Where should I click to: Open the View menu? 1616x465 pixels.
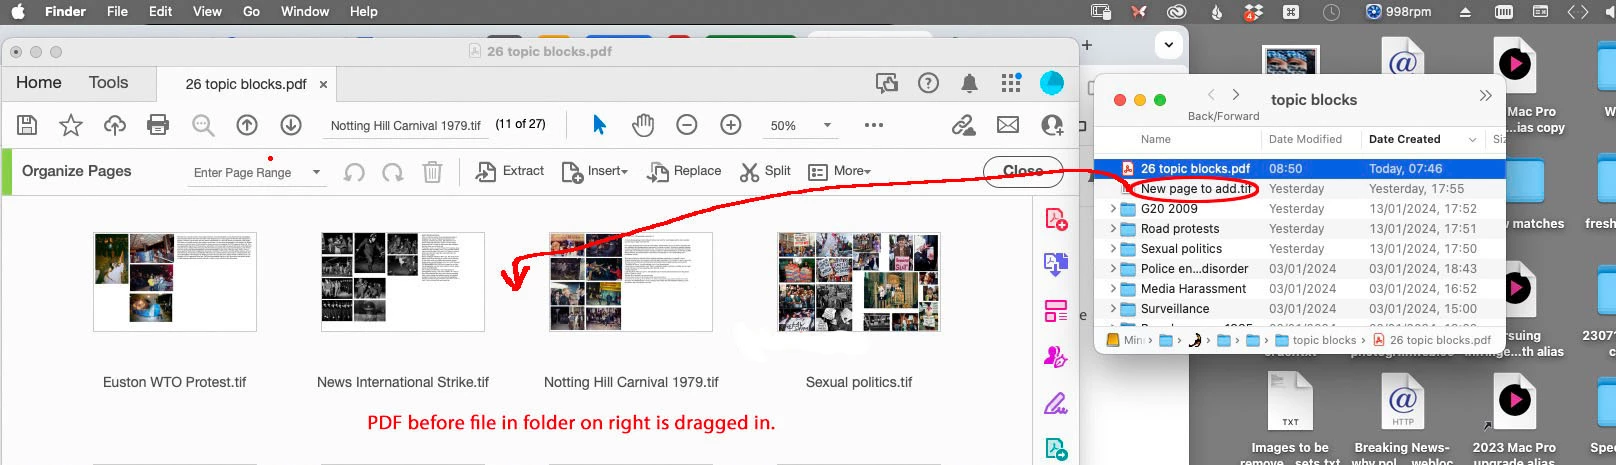coord(207,11)
